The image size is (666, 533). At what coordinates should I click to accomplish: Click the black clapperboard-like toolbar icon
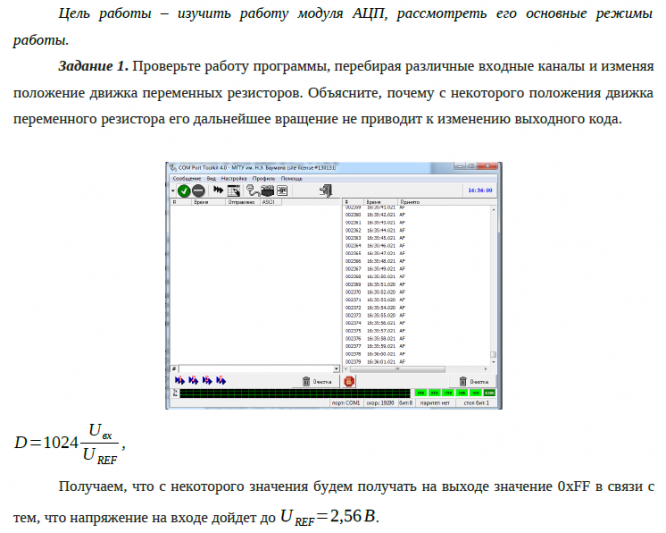[268, 191]
